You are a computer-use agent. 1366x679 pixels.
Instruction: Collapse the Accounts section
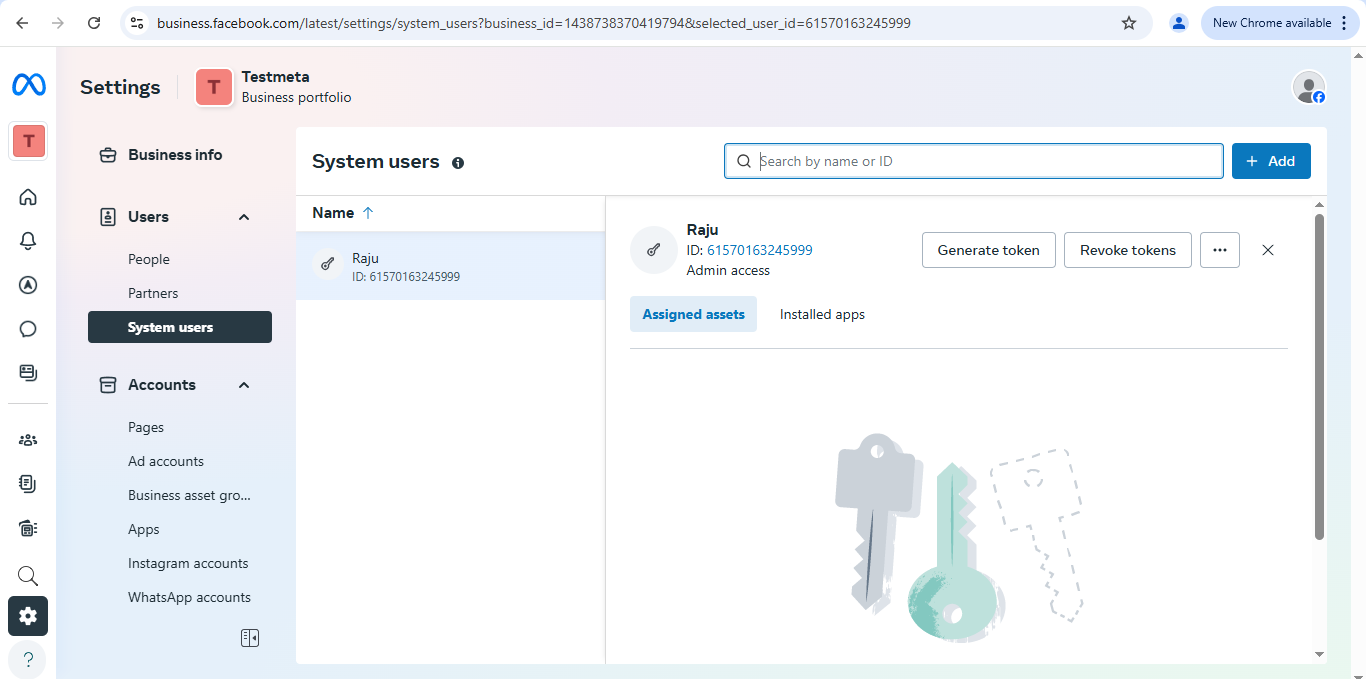pos(243,385)
